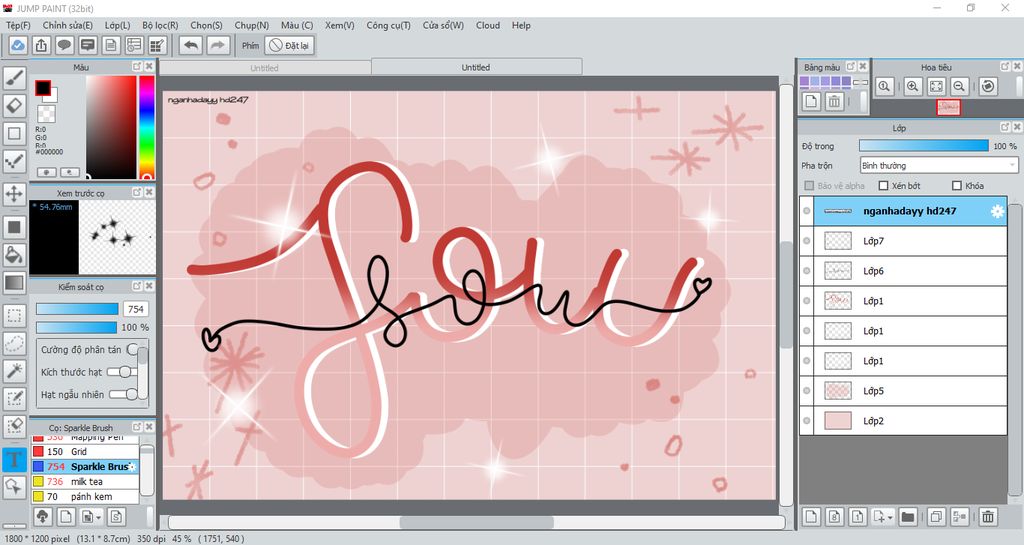This screenshot has width=1024, height=545.
Task: Select the Magic Wand tool
Action: [x=14, y=371]
